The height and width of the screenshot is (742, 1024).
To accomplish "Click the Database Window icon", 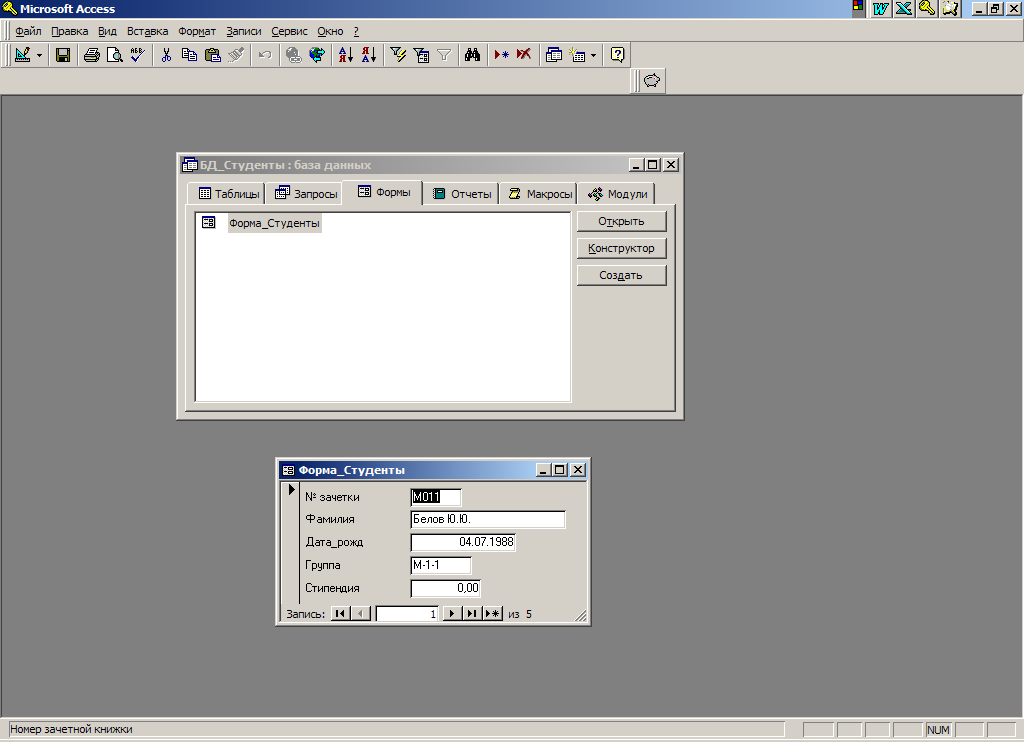I will pos(554,55).
